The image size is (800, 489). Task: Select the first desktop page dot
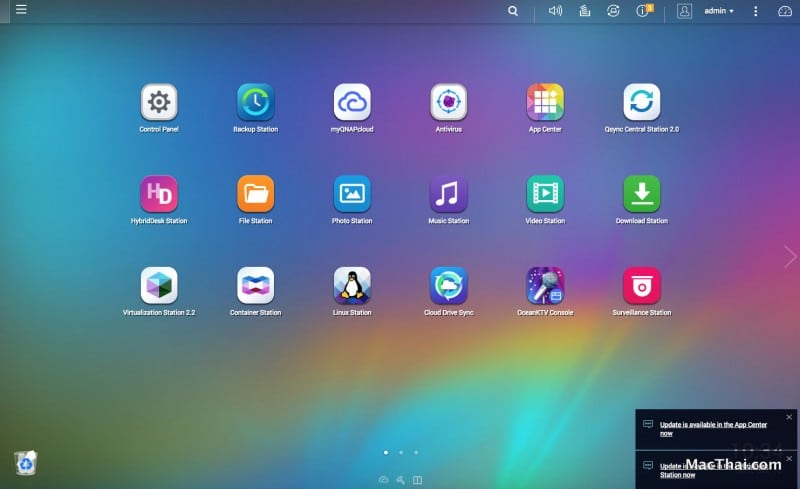click(x=386, y=452)
